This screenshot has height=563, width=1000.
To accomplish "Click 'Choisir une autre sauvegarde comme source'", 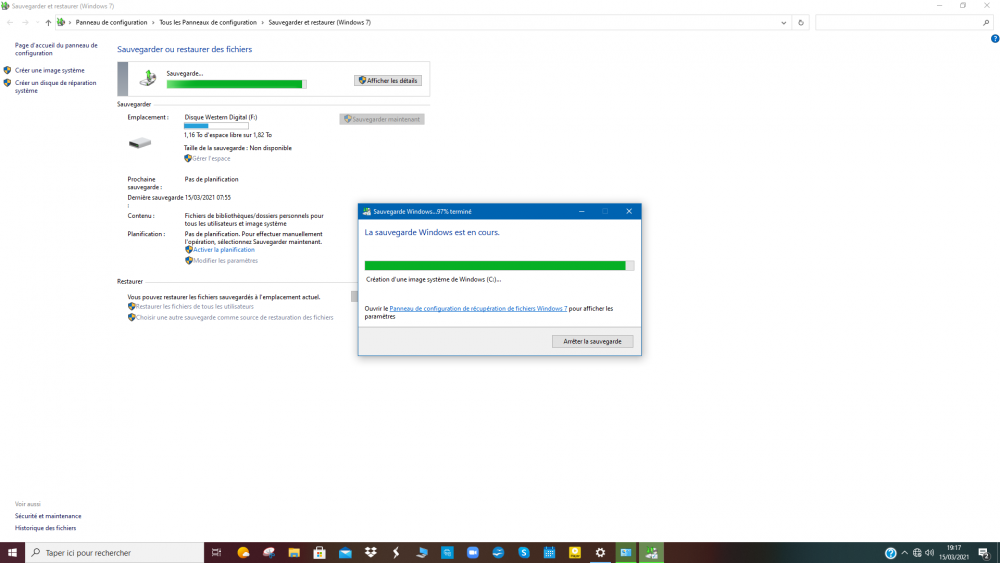I will (x=234, y=318).
